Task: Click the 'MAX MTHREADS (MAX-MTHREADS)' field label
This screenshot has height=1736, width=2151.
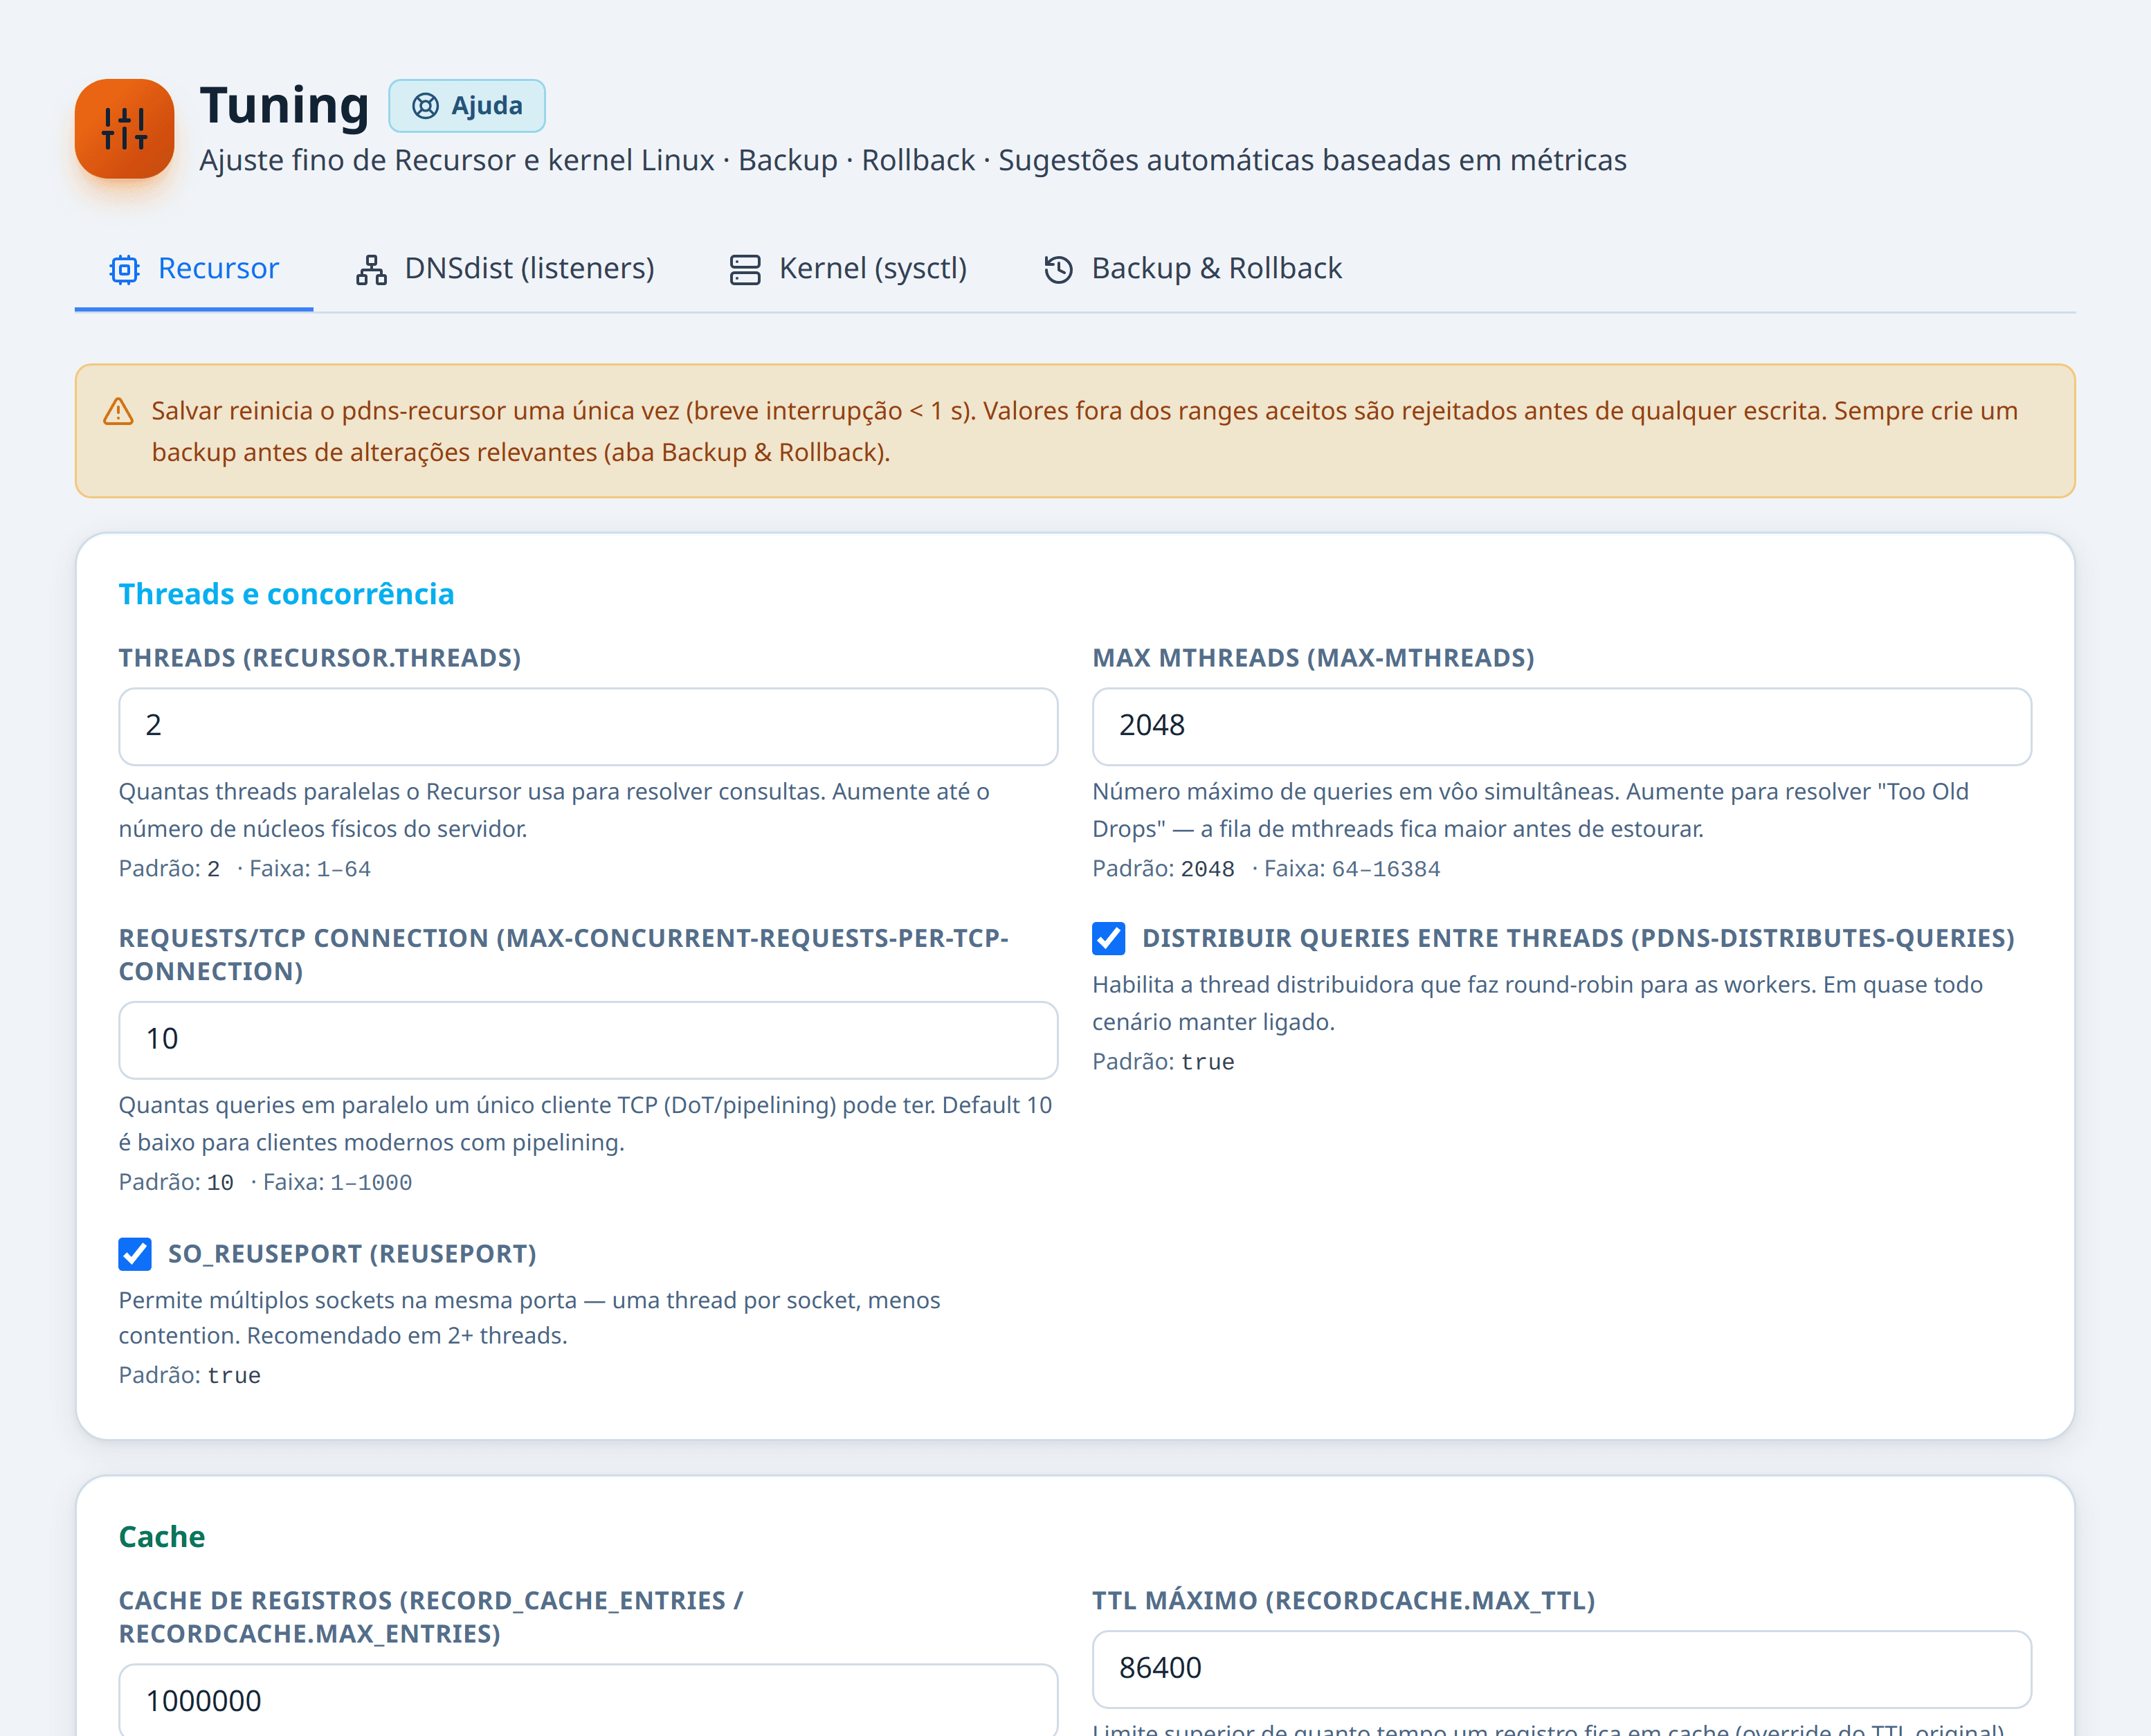Action: tap(1313, 658)
